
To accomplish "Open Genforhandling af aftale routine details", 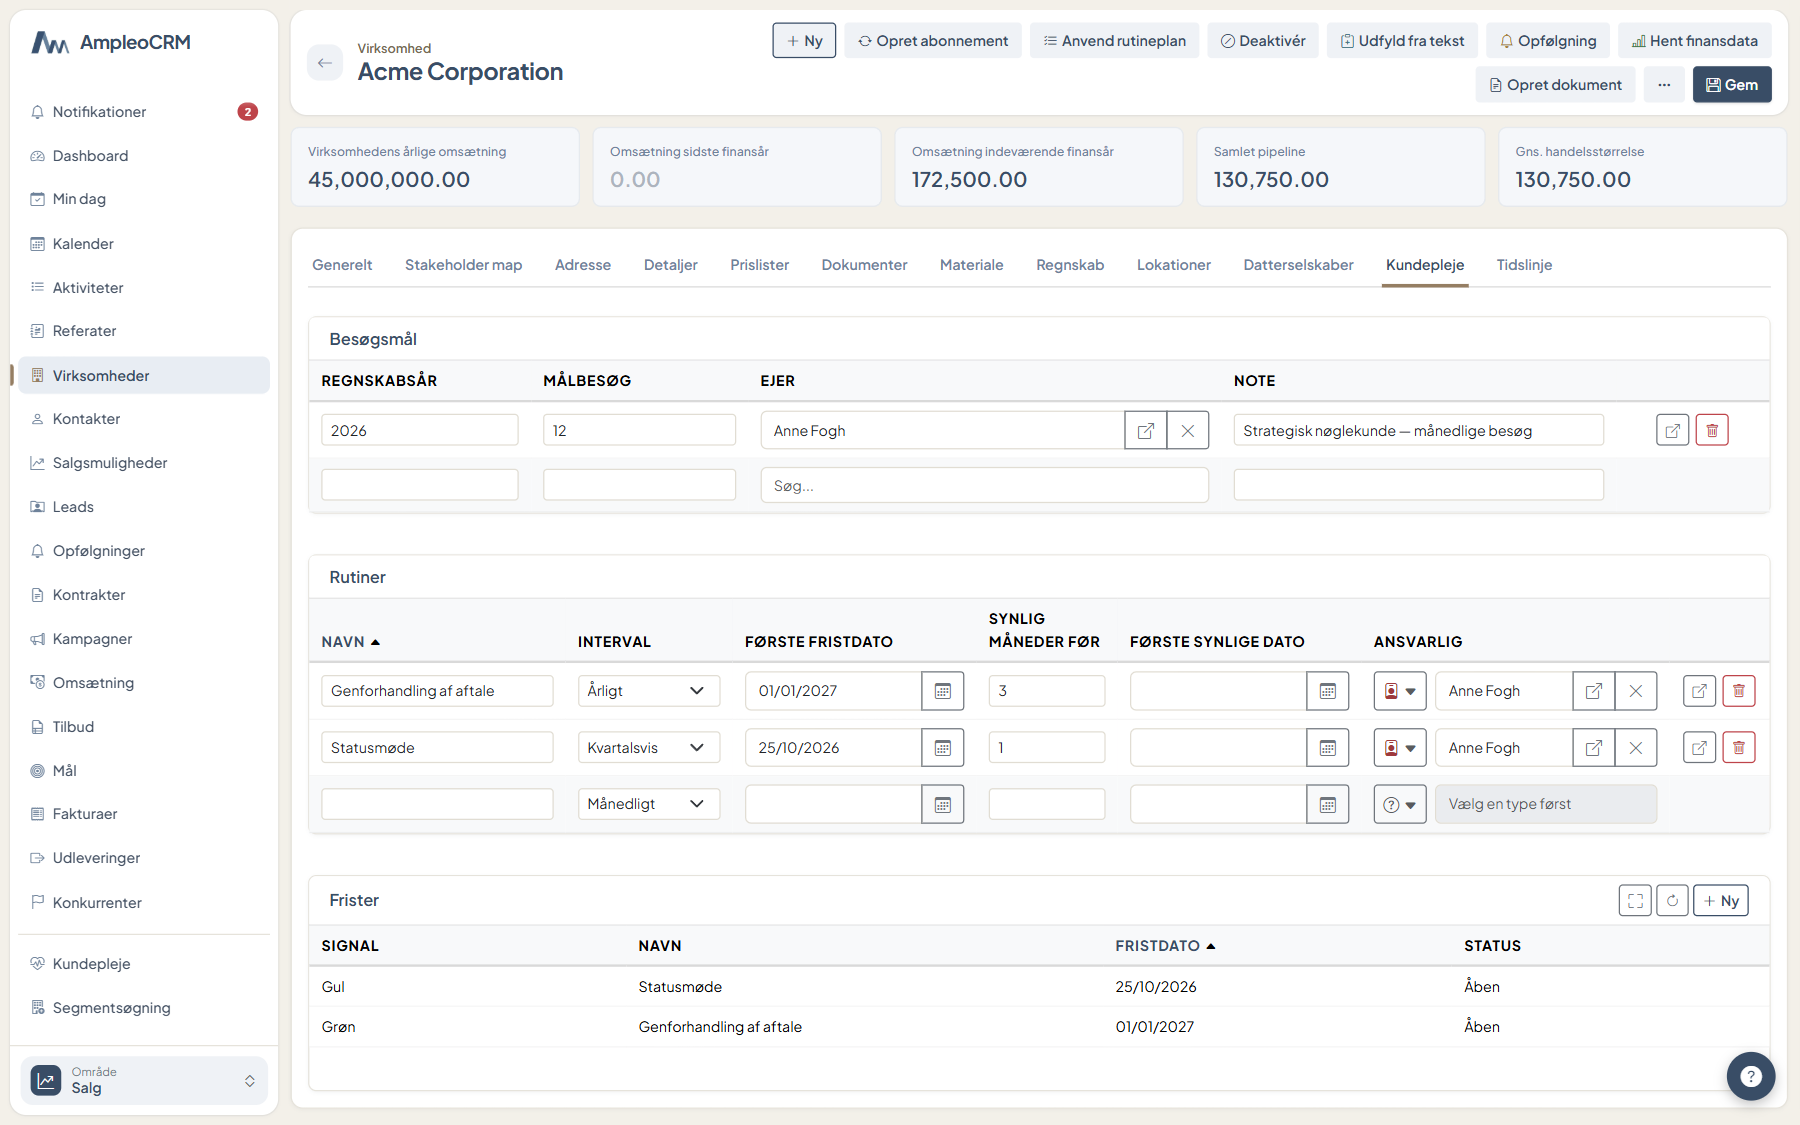I will (1699, 691).
